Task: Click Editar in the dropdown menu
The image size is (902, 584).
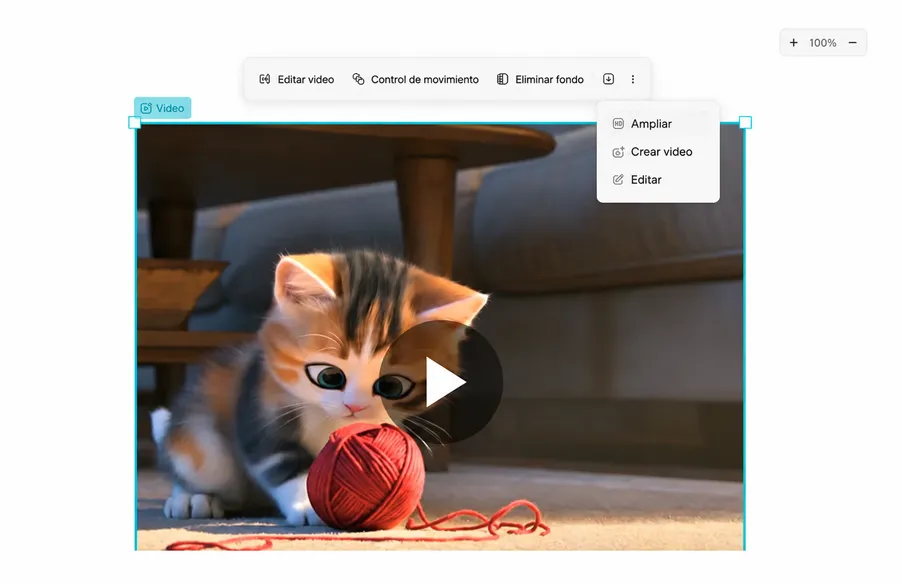Action: (658, 180)
